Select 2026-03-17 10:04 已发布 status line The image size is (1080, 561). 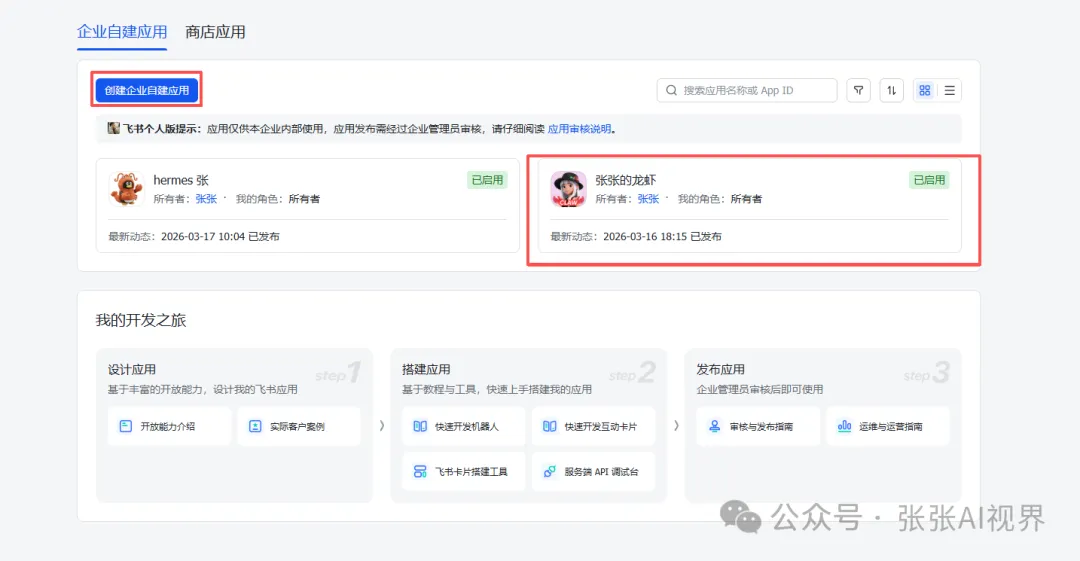click(x=220, y=236)
